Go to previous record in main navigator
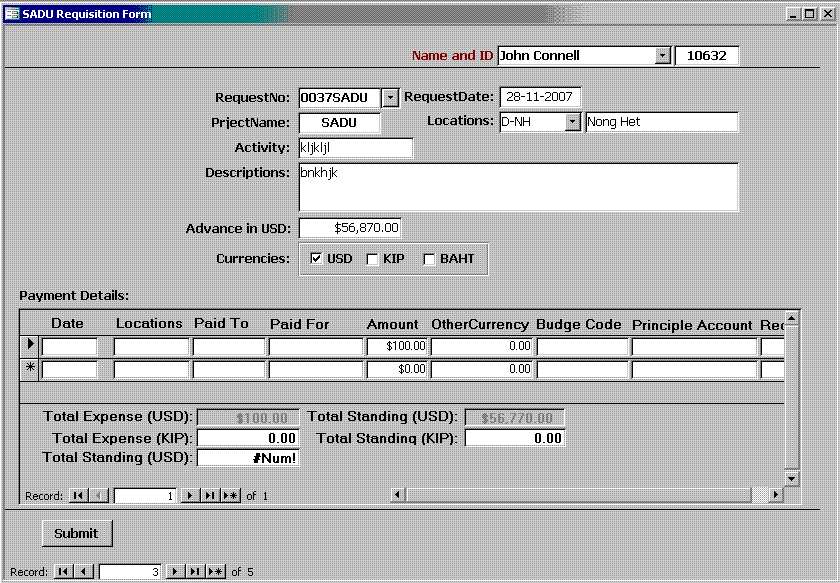This screenshot has height=583, width=840. click(x=84, y=572)
